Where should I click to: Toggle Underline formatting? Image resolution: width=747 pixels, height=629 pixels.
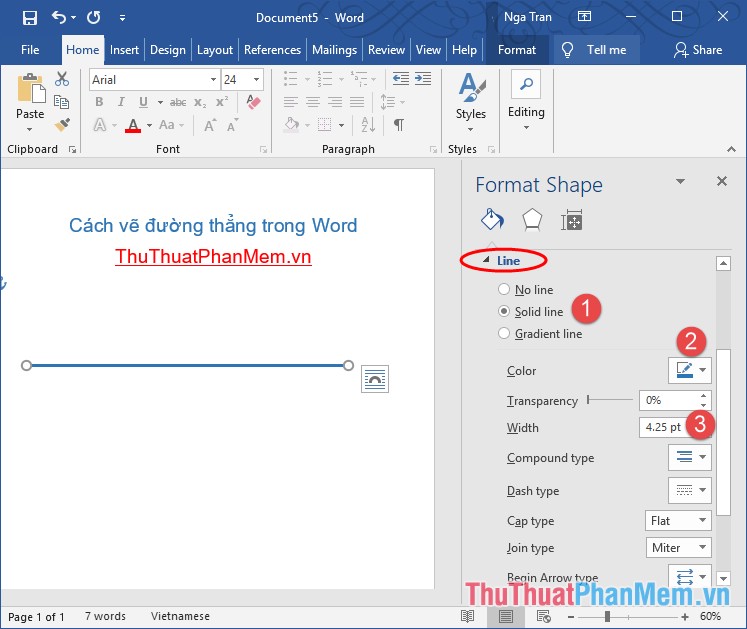tap(143, 101)
